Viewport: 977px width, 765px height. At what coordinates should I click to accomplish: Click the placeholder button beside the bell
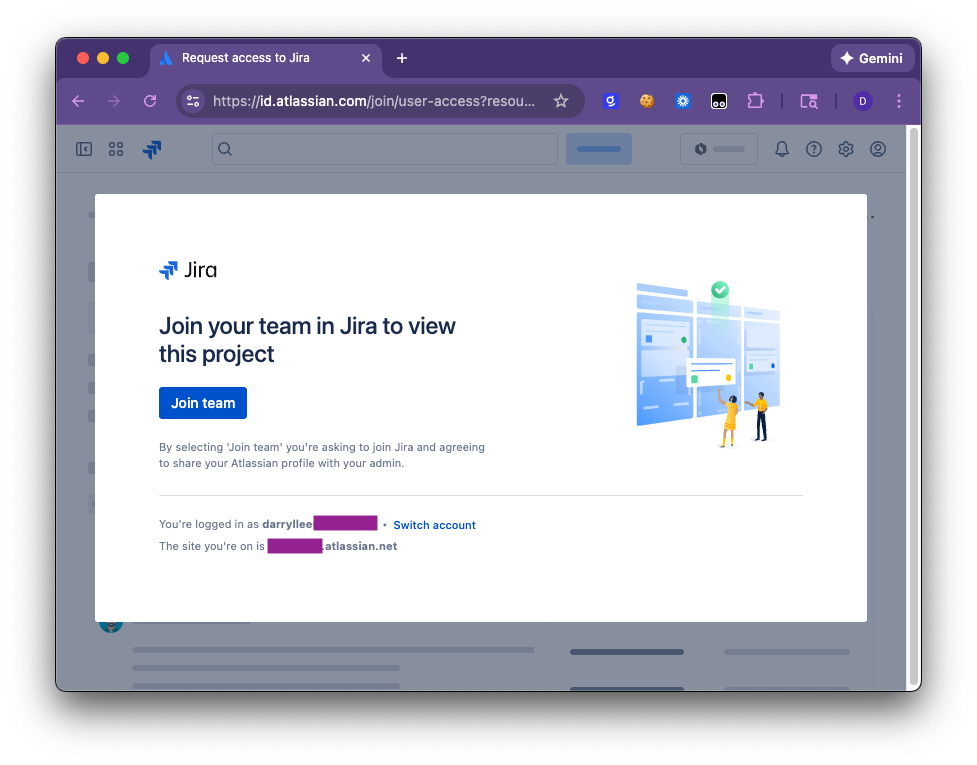(x=719, y=149)
